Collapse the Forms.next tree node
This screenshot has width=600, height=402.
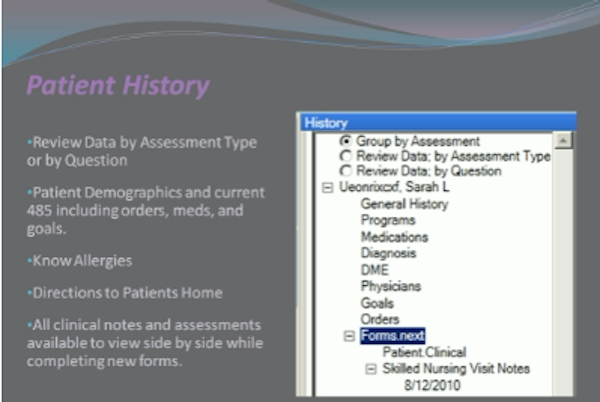(349, 336)
